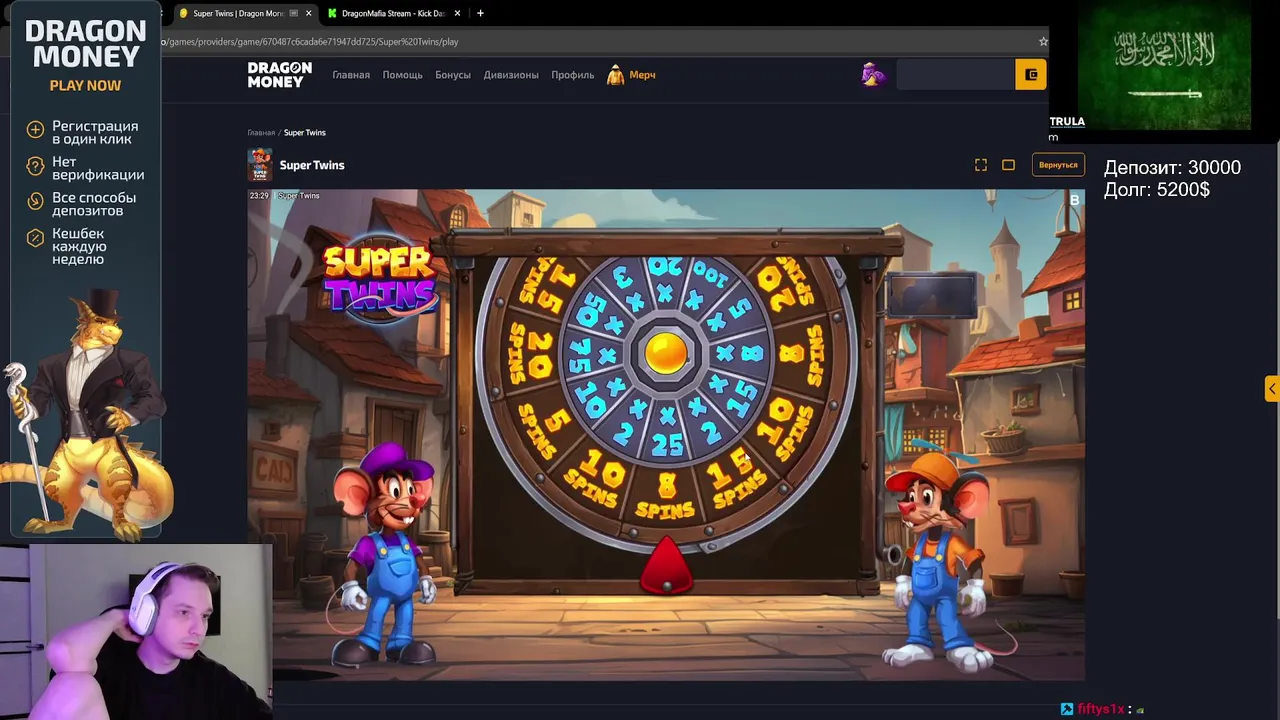Click the Депозит: 30000 overlay text
This screenshot has height=720, width=1280.
click(1172, 168)
